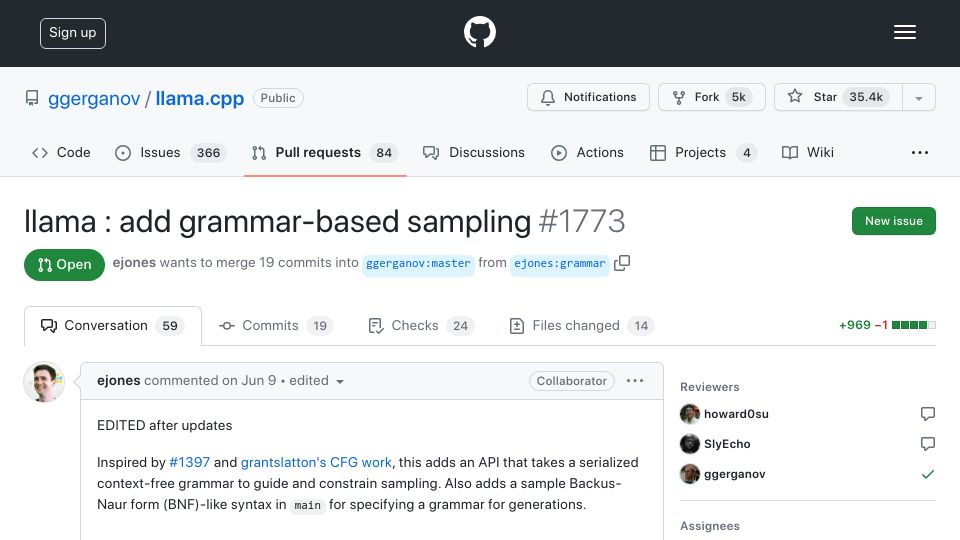The height and width of the screenshot is (540, 960).
Task: Select the Commits tab
Action: click(x=276, y=326)
